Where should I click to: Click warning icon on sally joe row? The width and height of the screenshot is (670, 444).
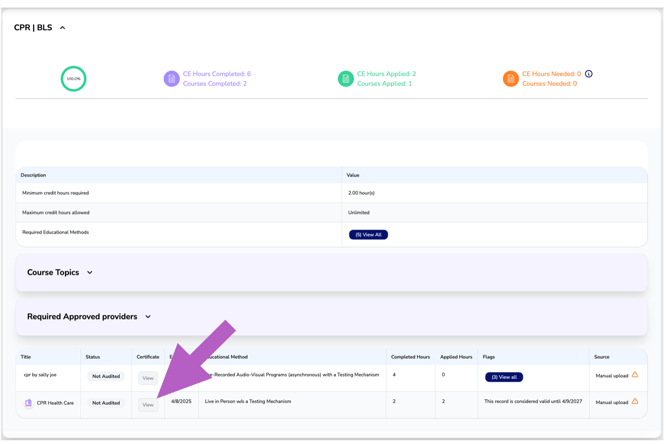[635, 375]
